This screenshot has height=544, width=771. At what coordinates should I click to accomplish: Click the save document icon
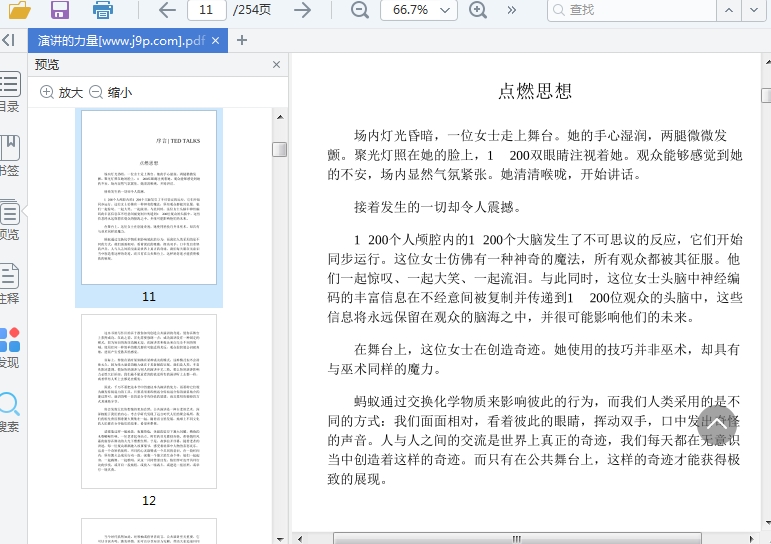60,10
